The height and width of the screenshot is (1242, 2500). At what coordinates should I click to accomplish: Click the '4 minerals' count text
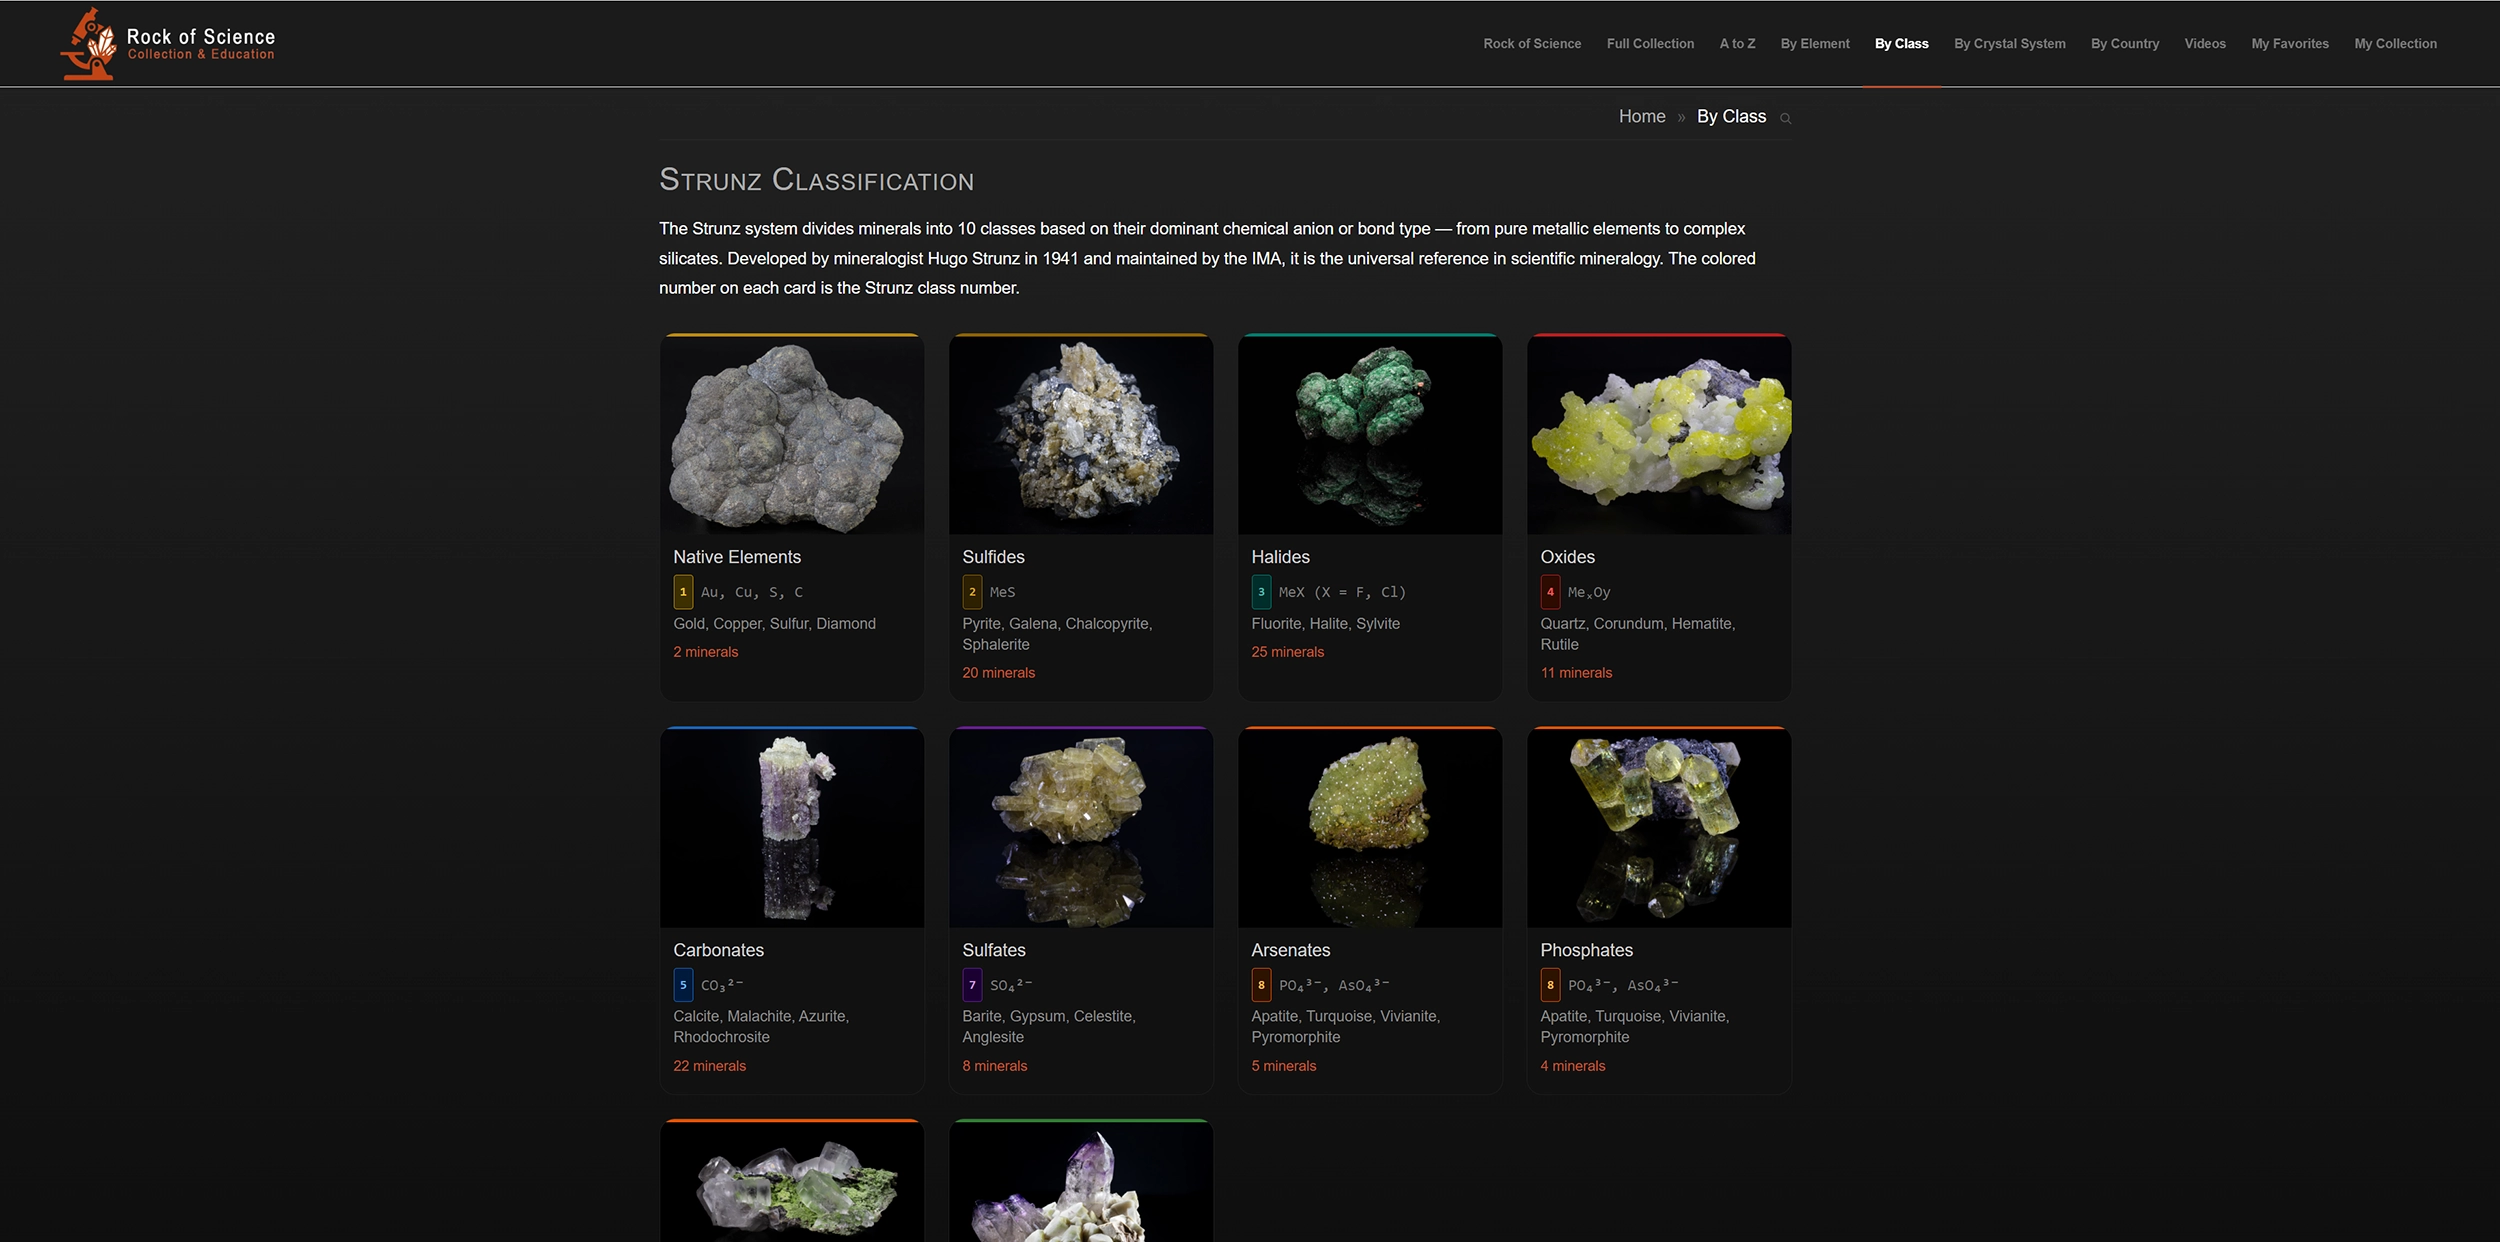pyautogui.click(x=1572, y=1066)
